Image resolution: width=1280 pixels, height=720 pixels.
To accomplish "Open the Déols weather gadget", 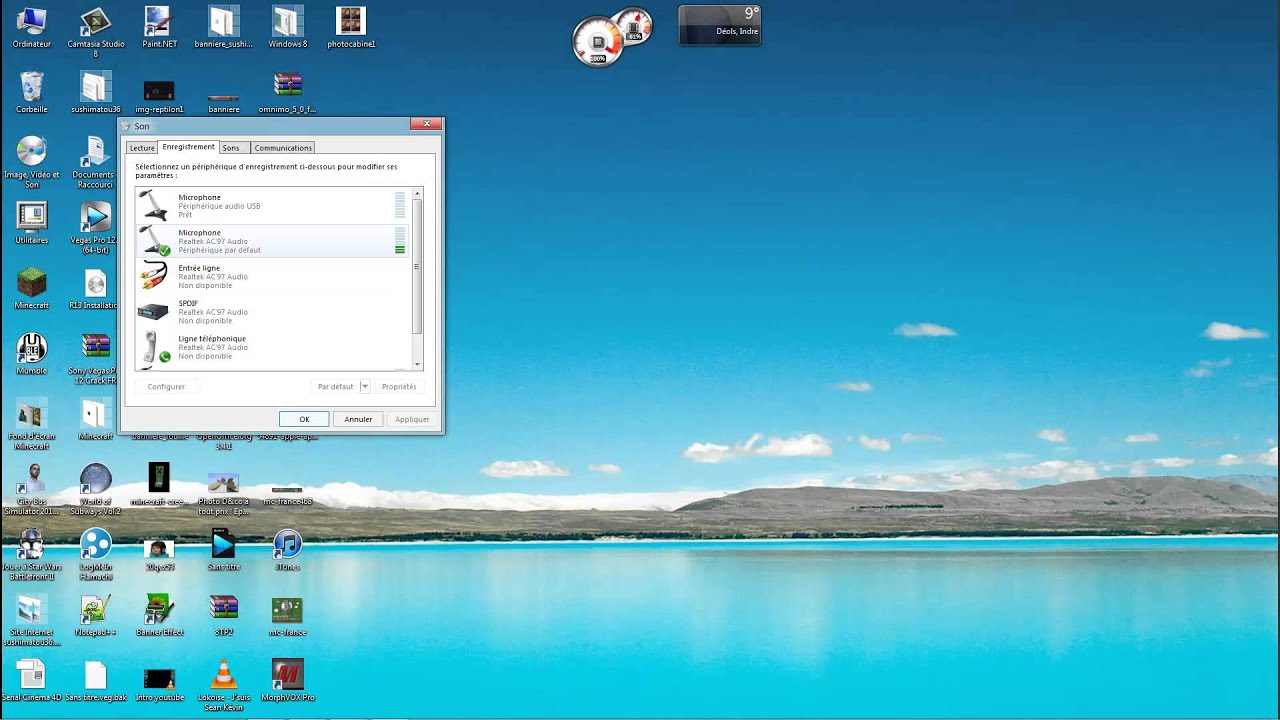I will 720,25.
